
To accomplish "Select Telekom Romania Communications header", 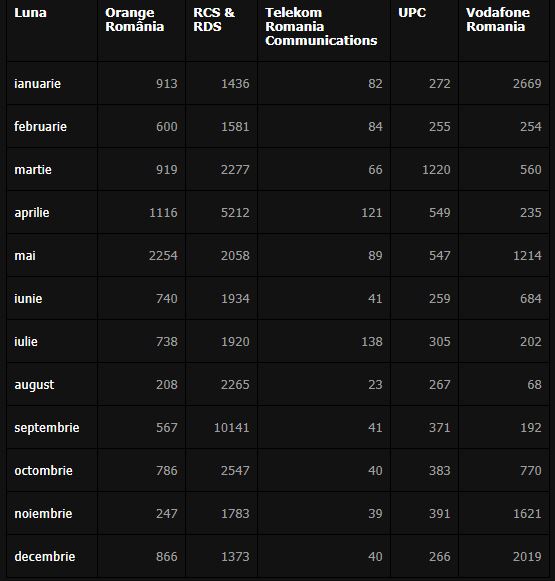I will (x=321, y=27).
